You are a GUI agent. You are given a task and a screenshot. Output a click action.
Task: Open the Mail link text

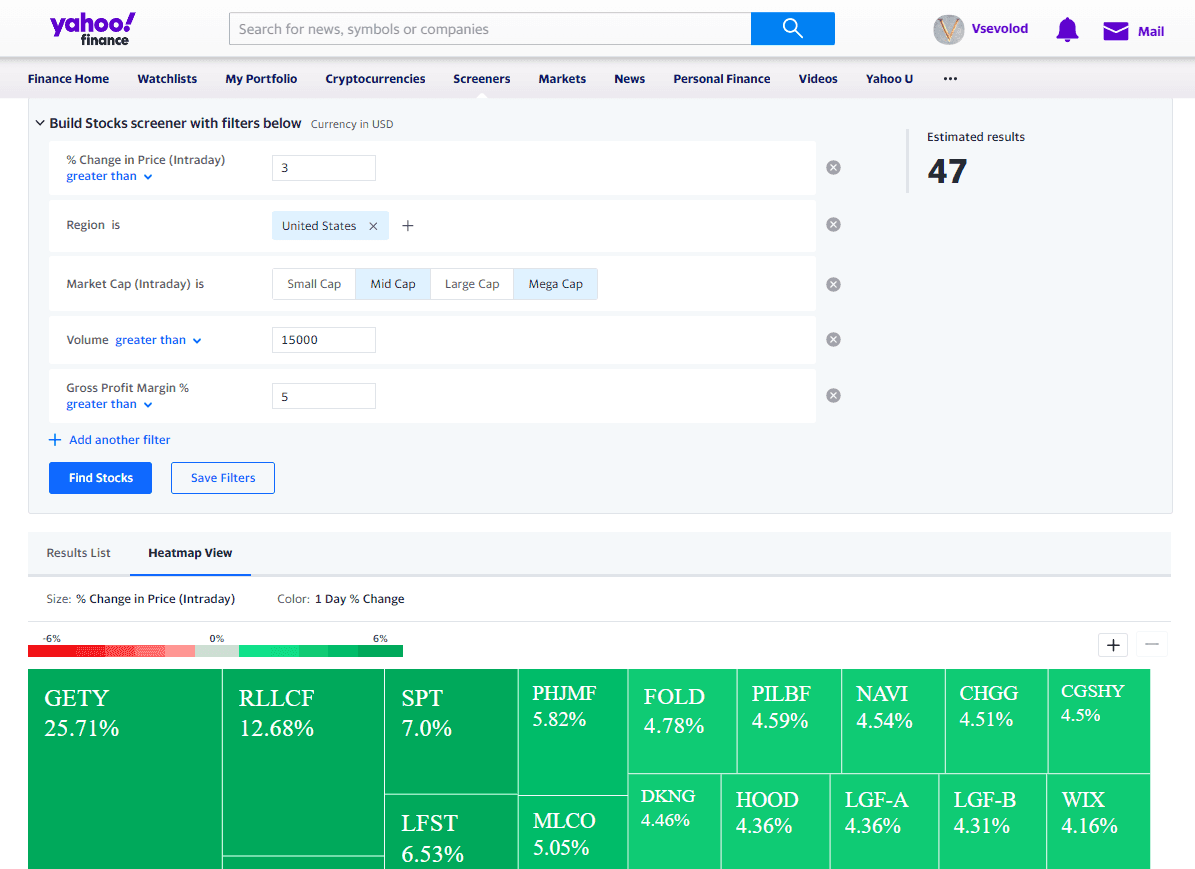point(1151,31)
